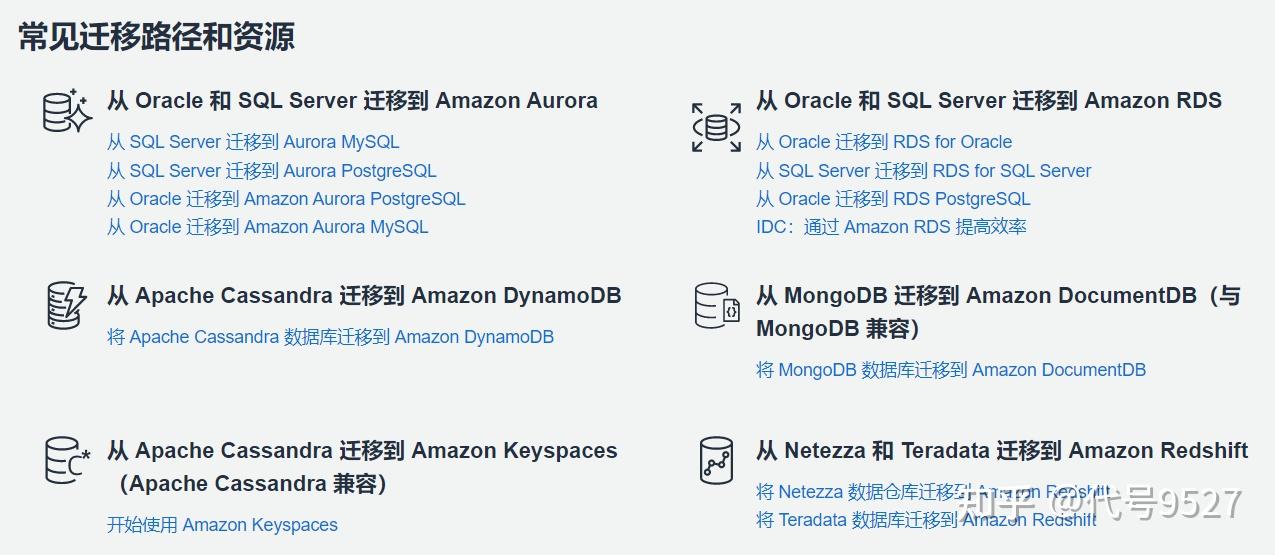Viewport: 1275px width, 555px height.
Task: Click heading 从 Oracle 和 SQL Server 迁移到 Amazon Aurora
Action: pos(352,101)
